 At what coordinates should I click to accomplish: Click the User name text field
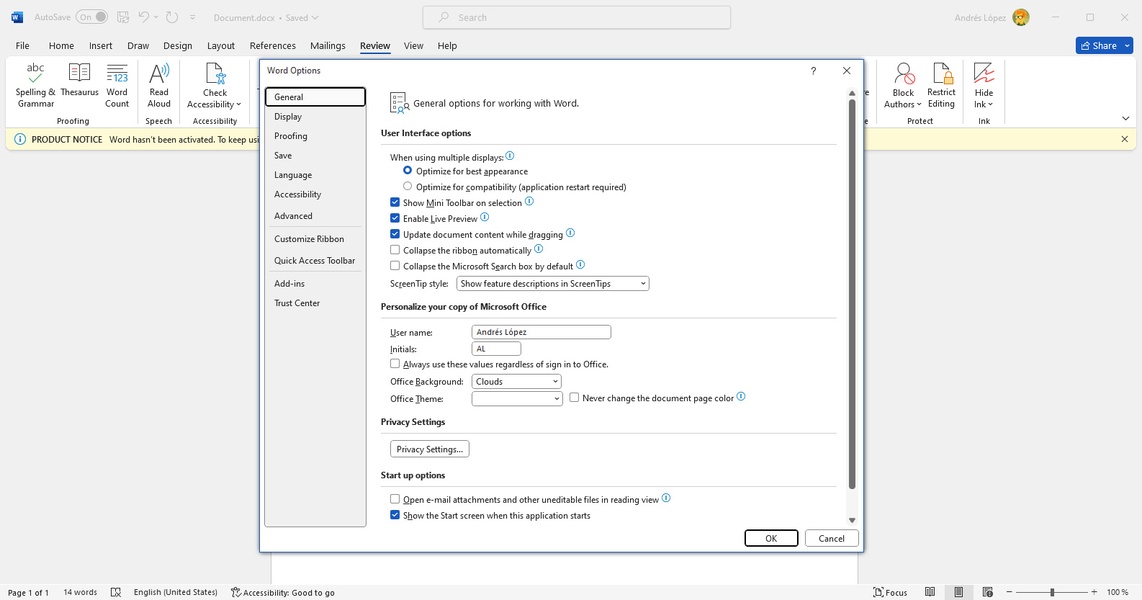540,332
